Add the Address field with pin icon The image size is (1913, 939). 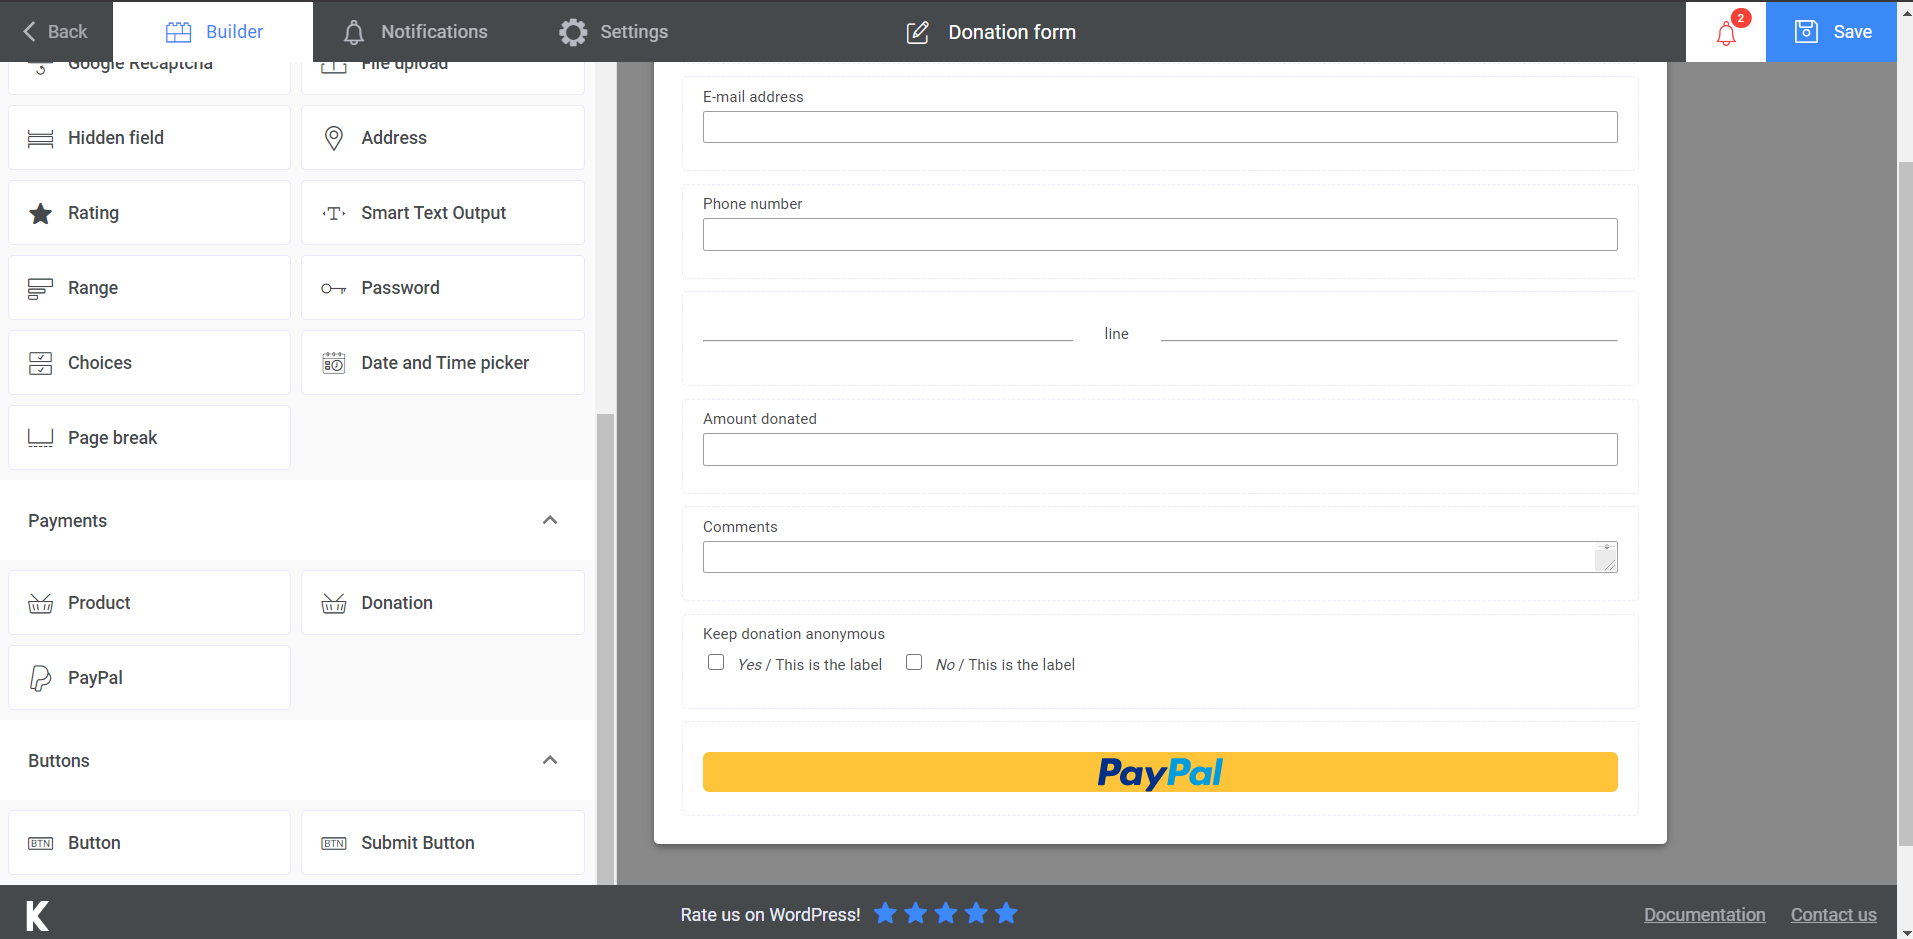pos(333,137)
